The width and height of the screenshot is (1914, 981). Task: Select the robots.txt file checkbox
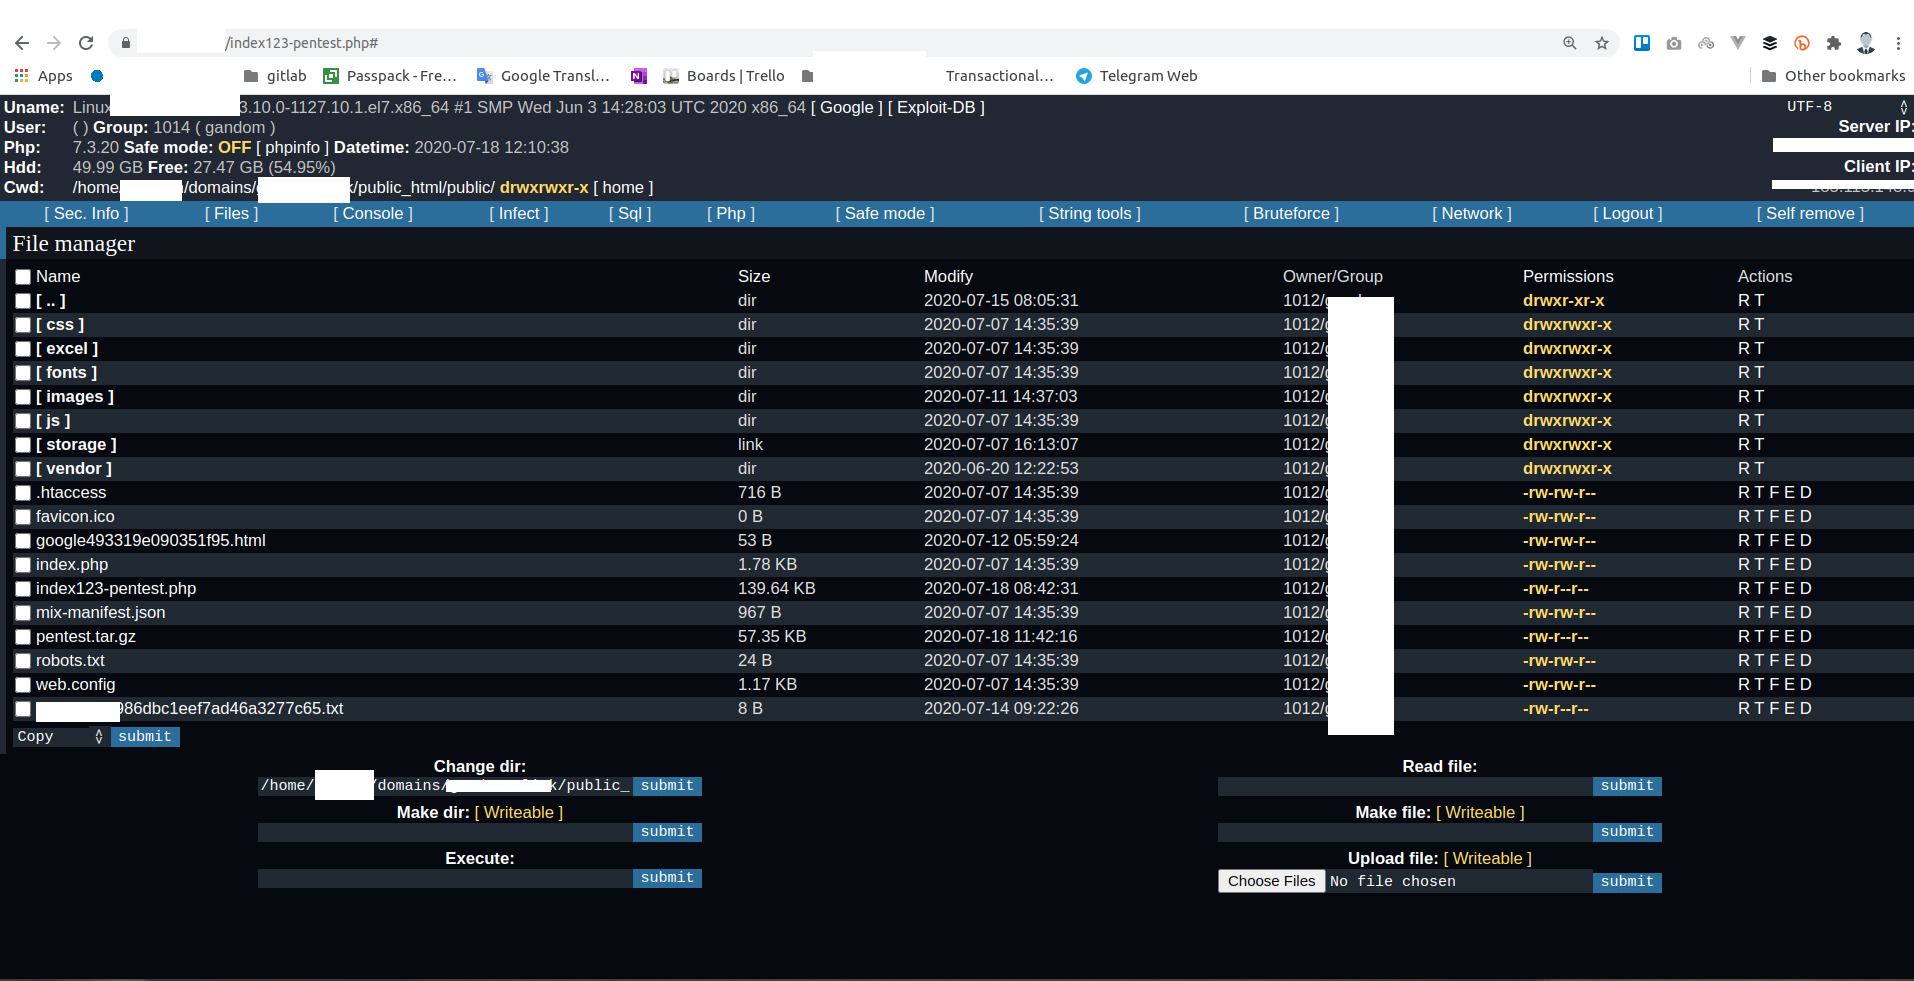pos(22,661)
